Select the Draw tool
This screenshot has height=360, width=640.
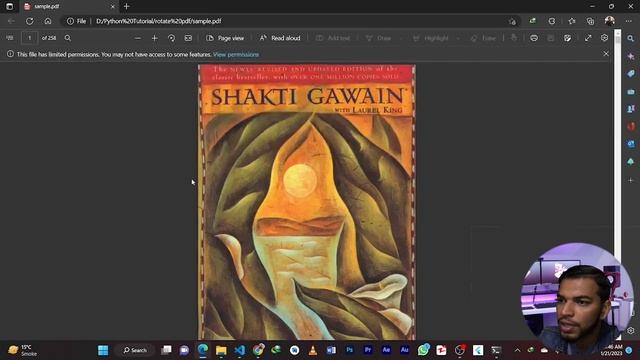[378, 38]
